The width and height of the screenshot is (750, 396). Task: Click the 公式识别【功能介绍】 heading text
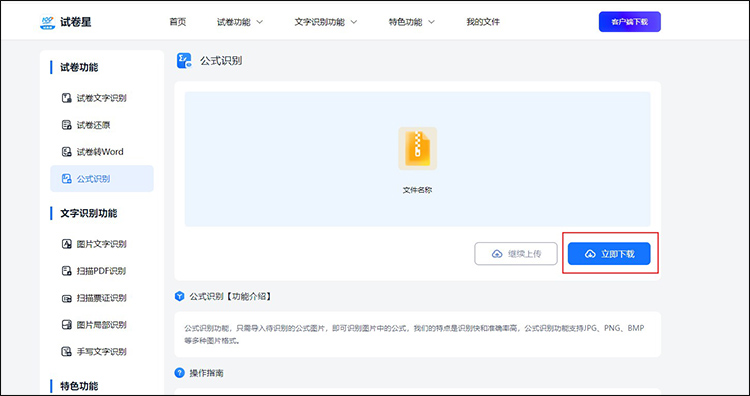(231, 297)
